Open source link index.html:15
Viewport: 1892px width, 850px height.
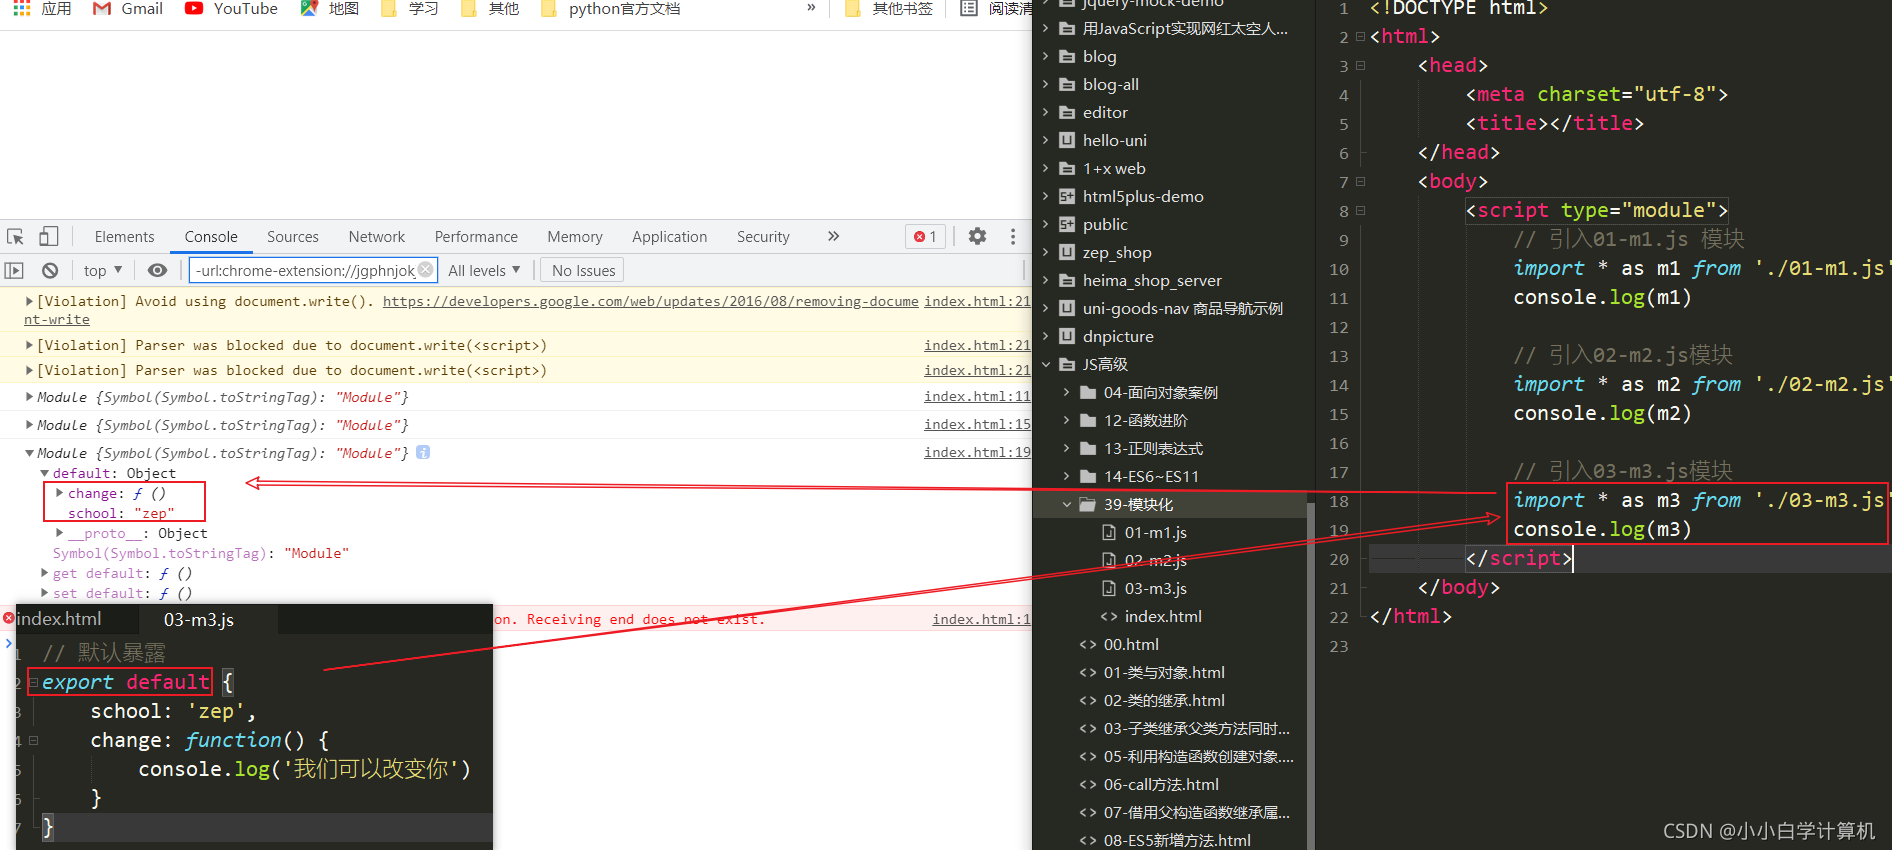pos(977,425)
